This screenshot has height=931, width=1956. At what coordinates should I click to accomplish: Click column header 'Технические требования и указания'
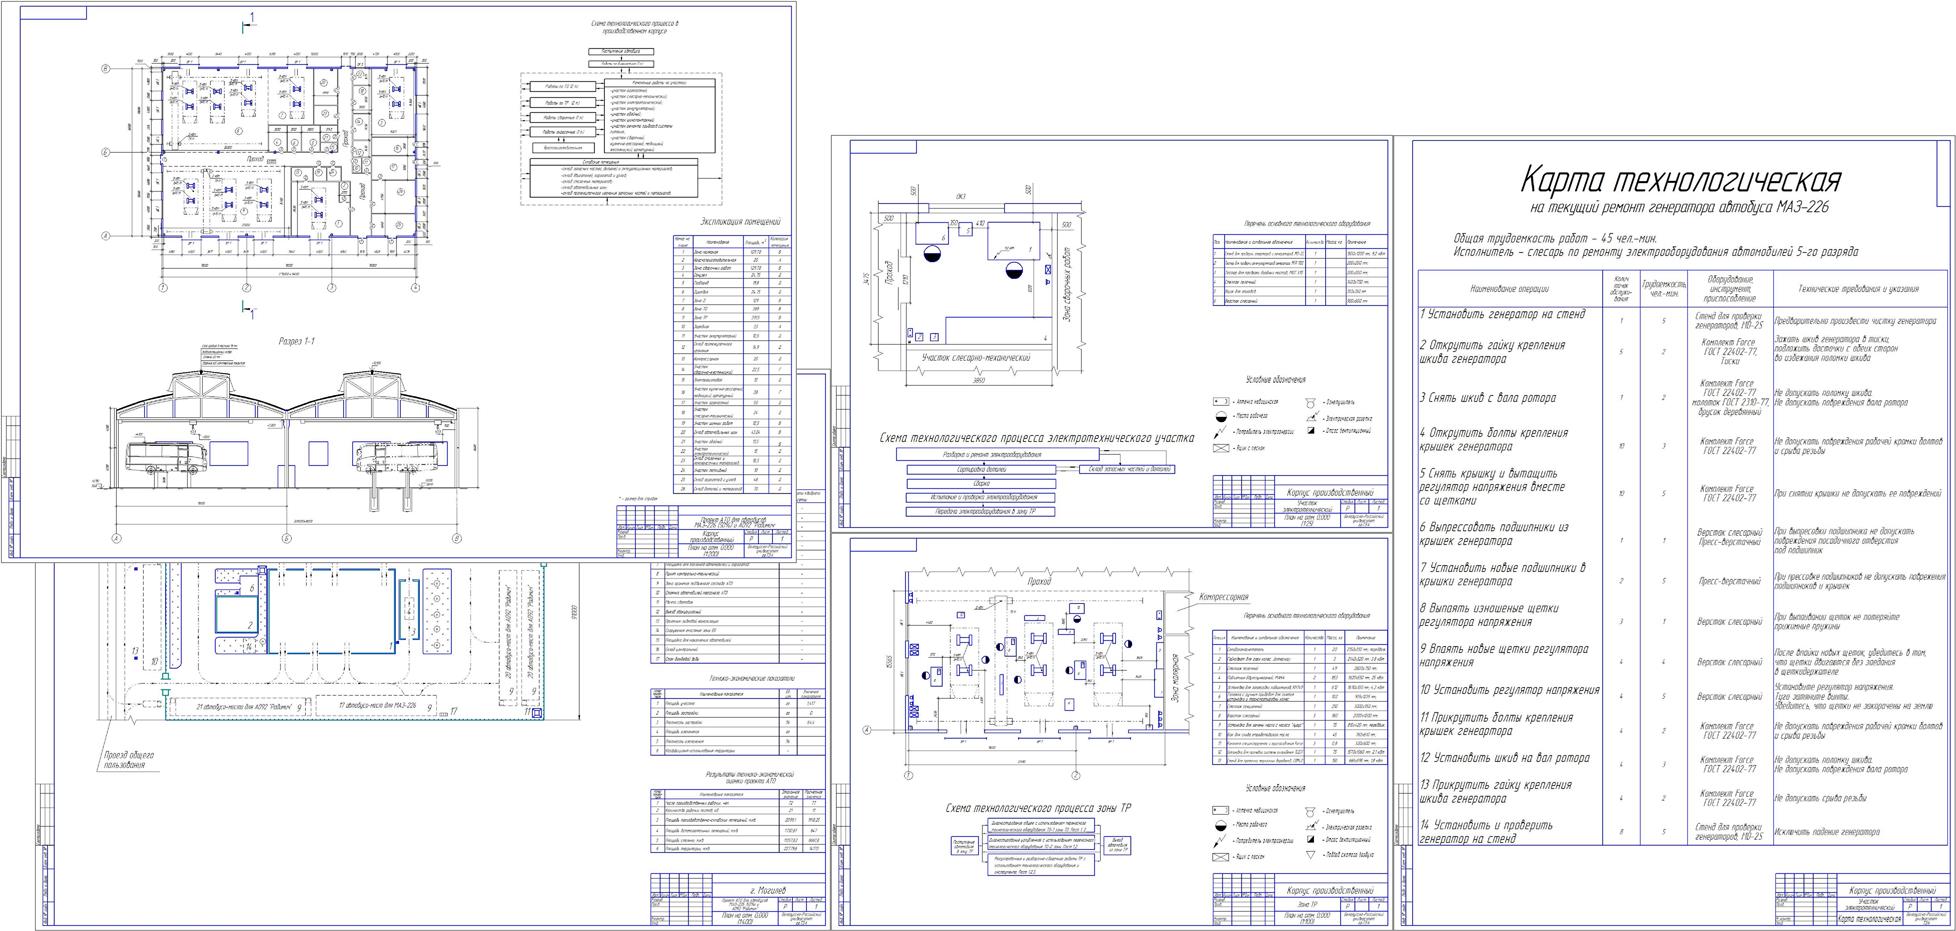(1860, 289)
